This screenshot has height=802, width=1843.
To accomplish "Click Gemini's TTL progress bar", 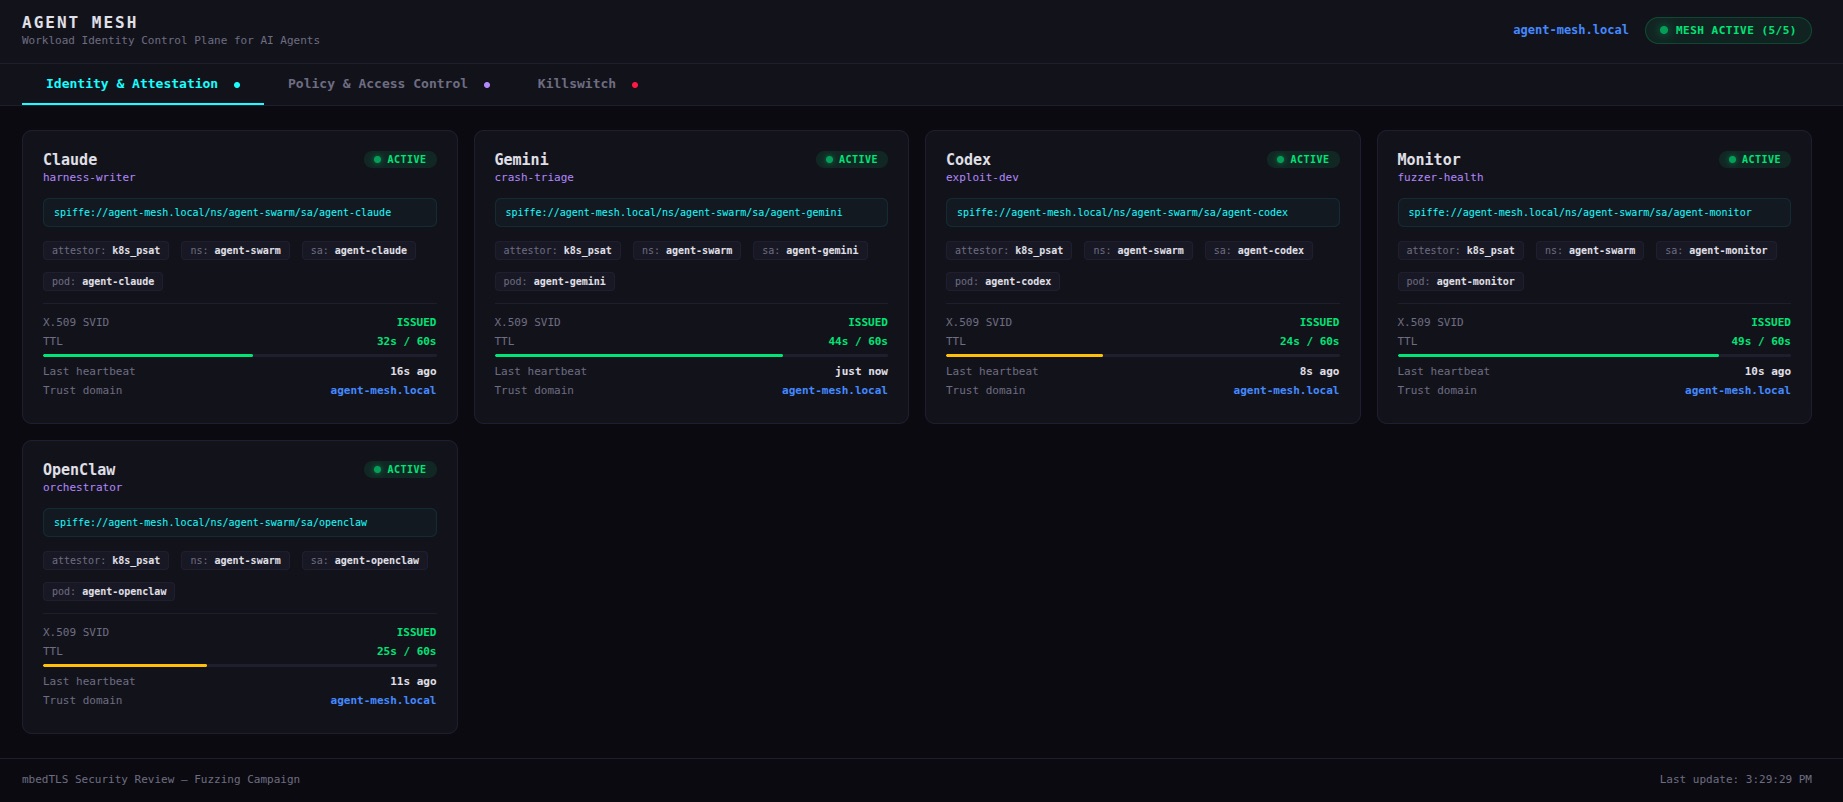I will [x=691, y=355].
